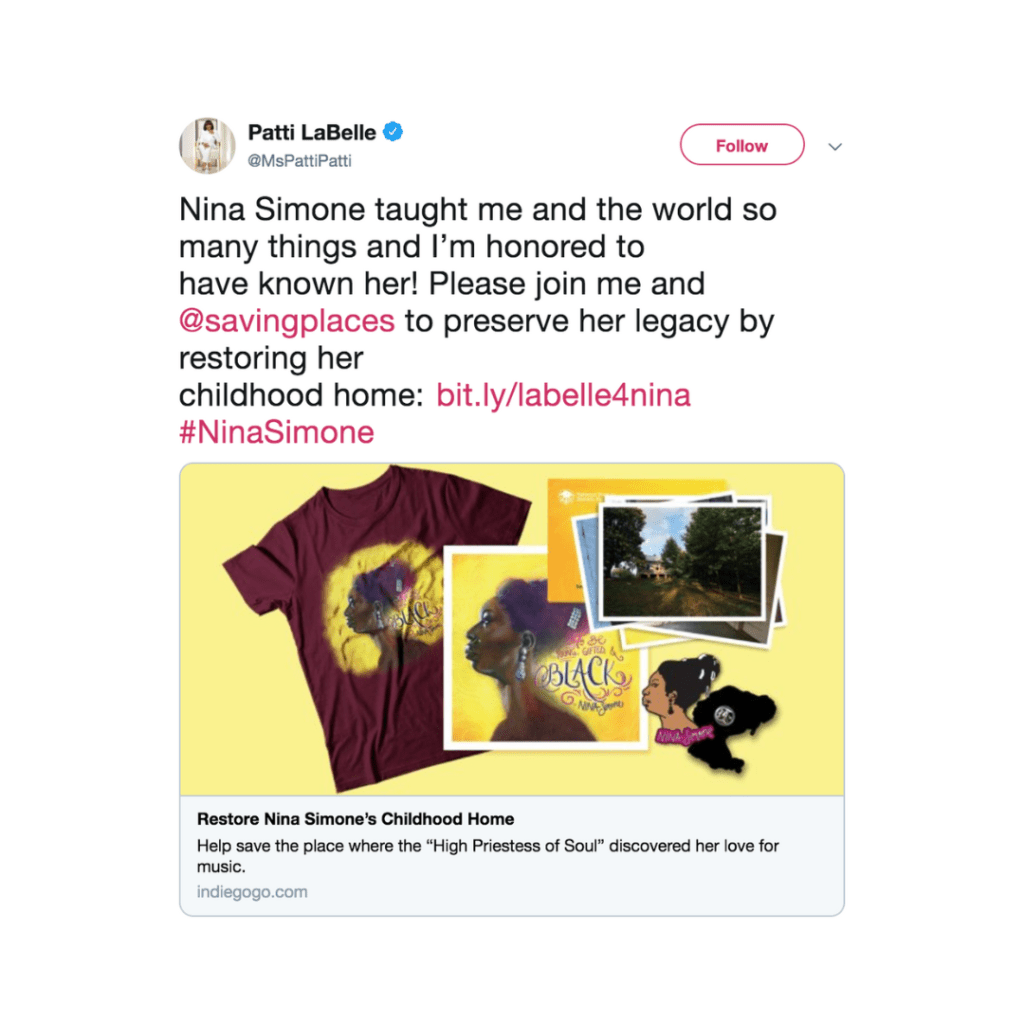Click Patti LaBelle's profile avatar
This screenshot has height=1024, width=1024.
(x=207, y=146)
